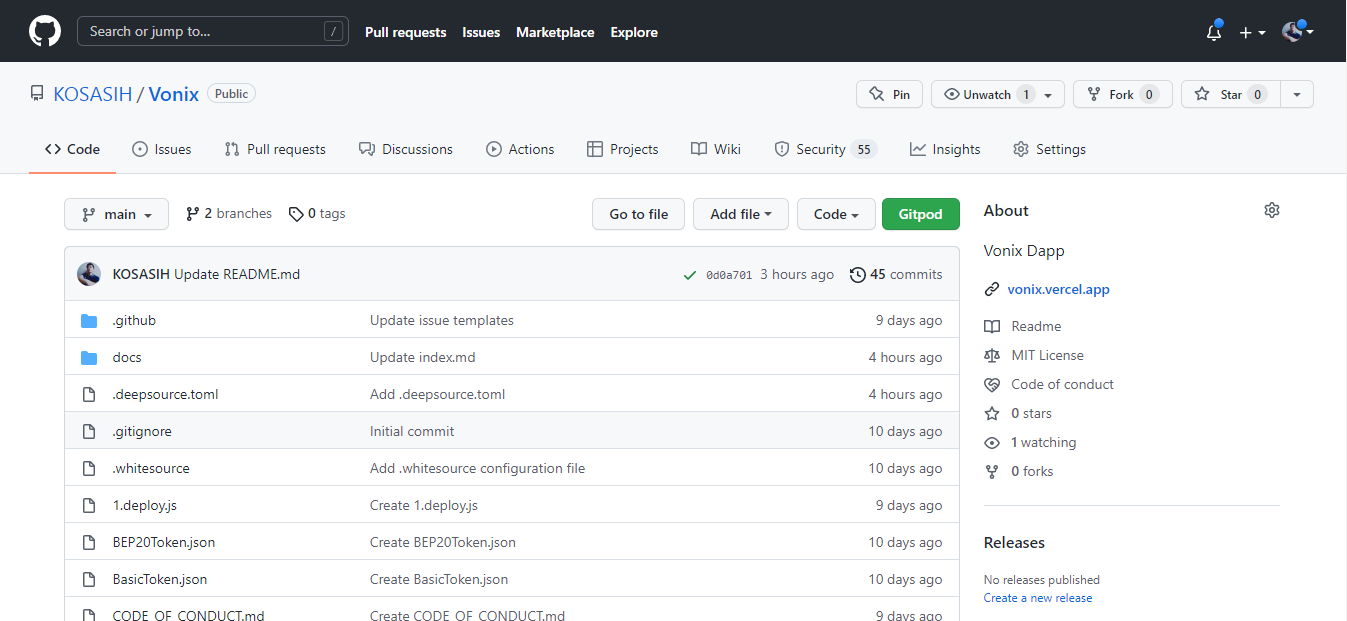Open the main branch selector
The width and height of the screenshot is (1347, 621).
pos(117,214)
